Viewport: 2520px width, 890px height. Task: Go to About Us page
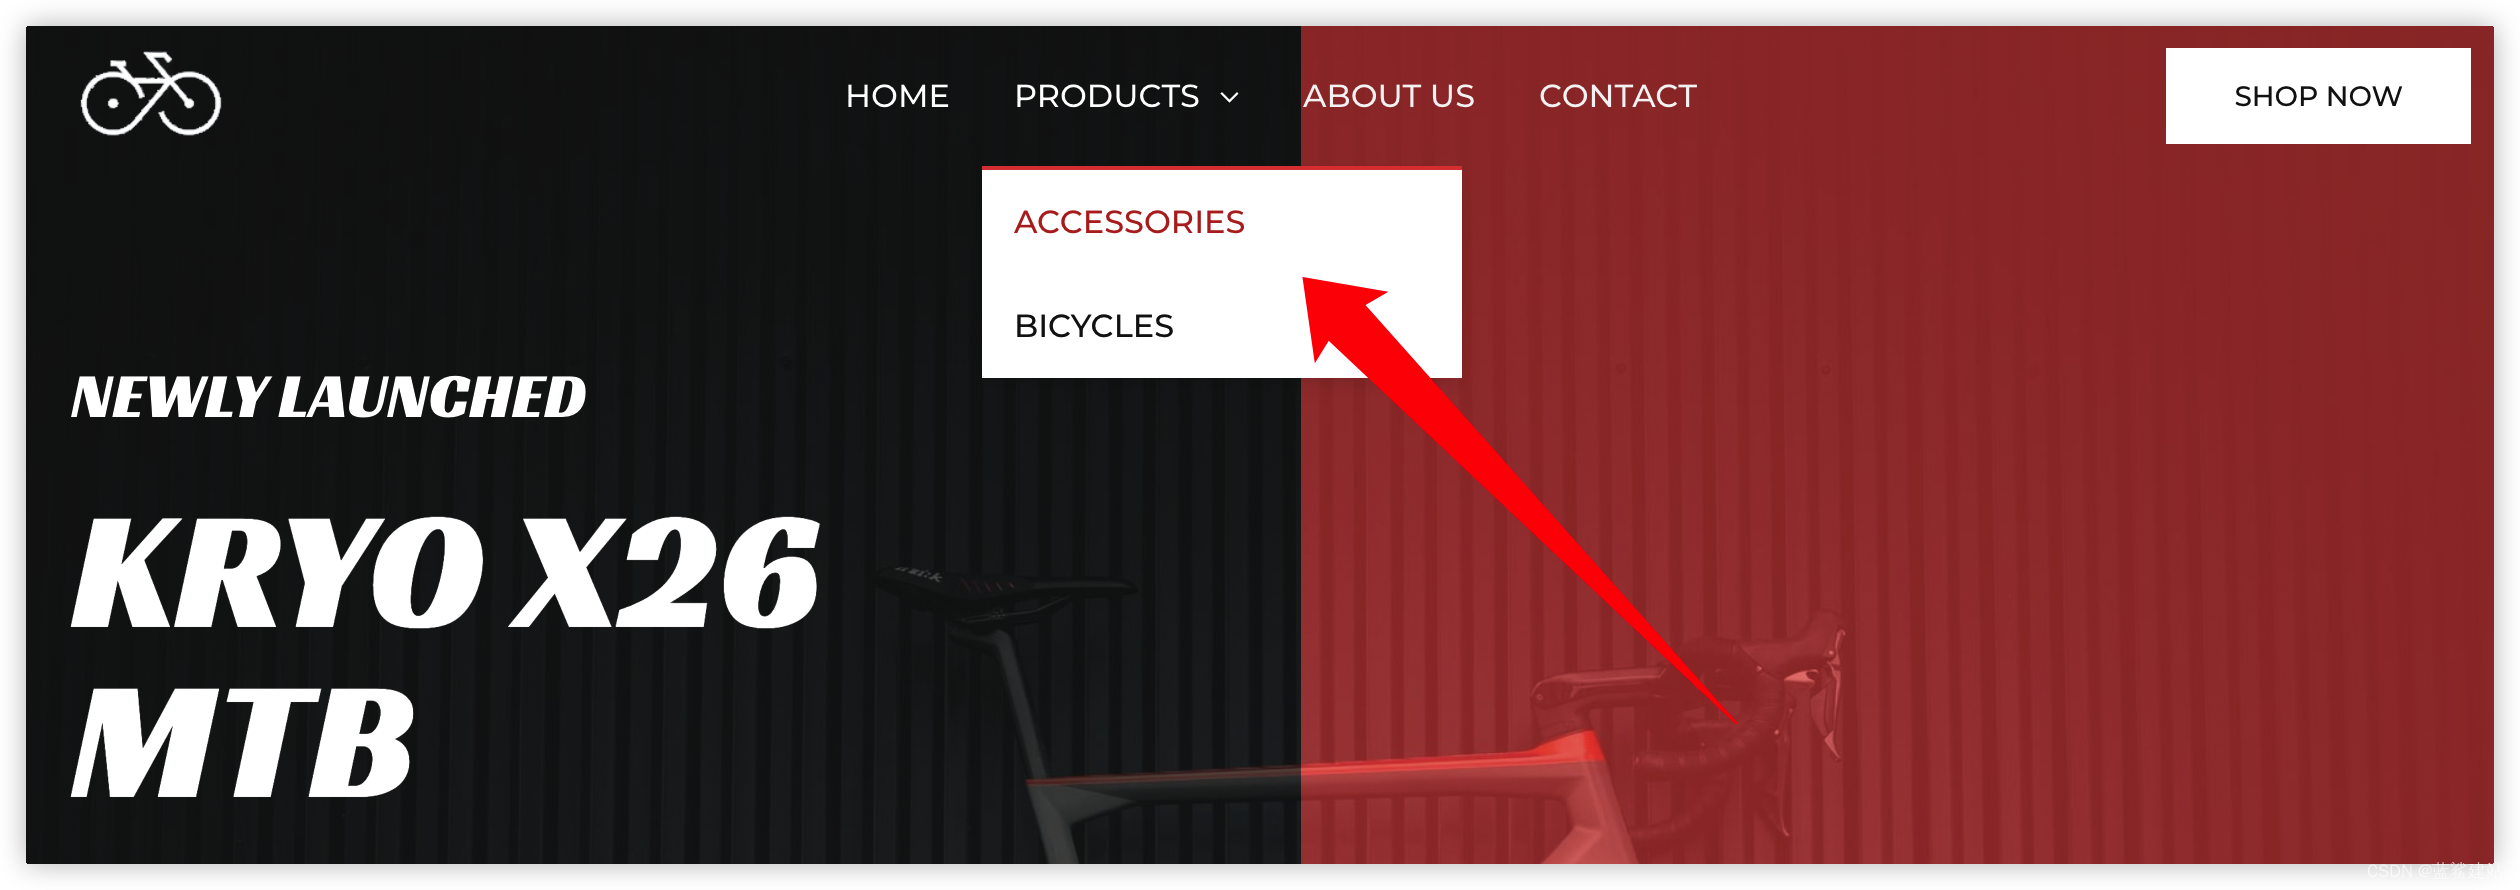[x=1388, y=96]
